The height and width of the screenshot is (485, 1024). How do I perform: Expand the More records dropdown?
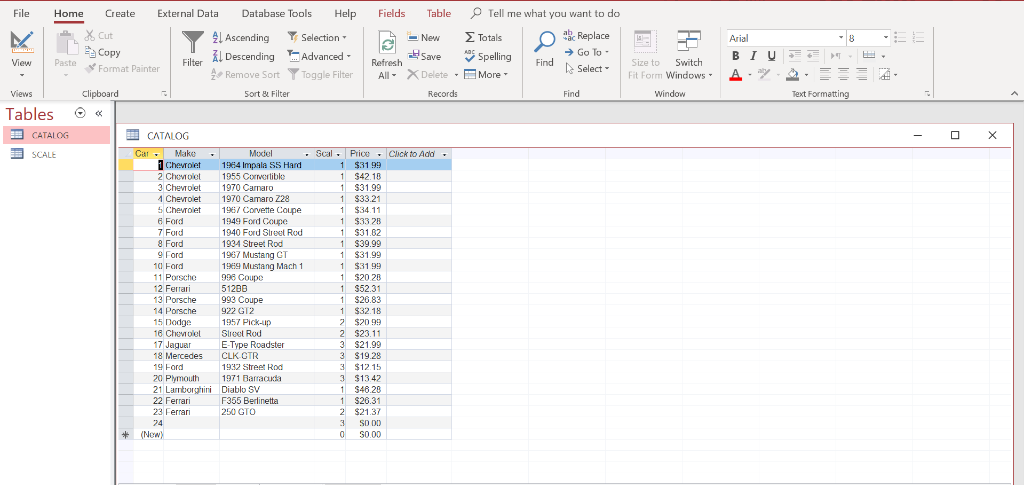505,75
